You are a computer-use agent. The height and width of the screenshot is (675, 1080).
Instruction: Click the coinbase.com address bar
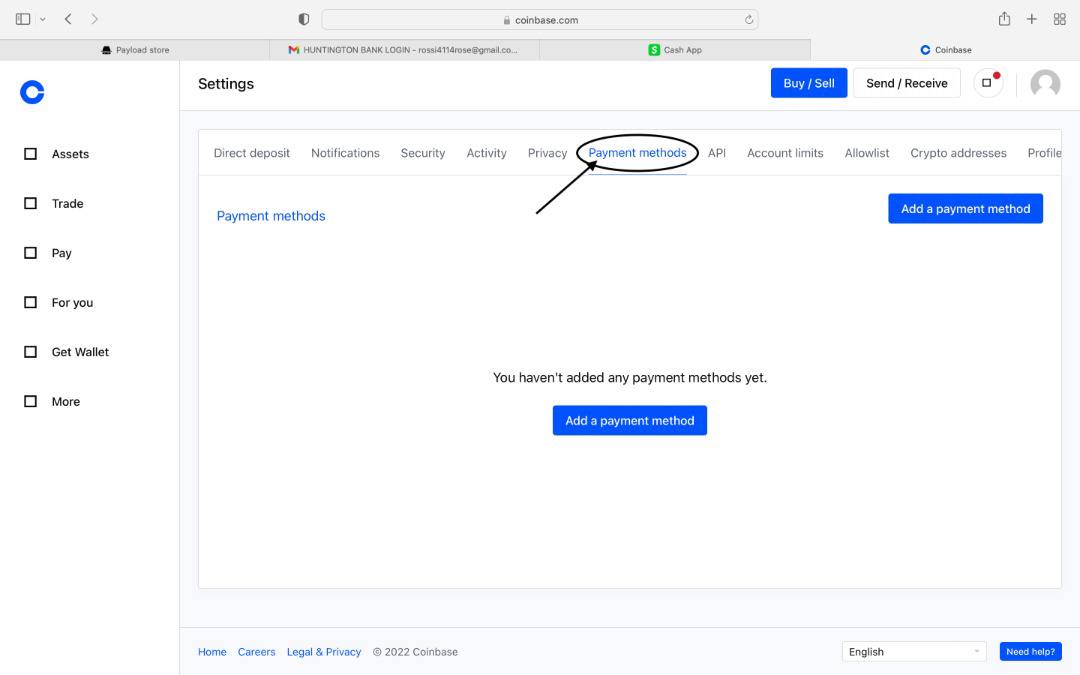(x=540, y=20)
